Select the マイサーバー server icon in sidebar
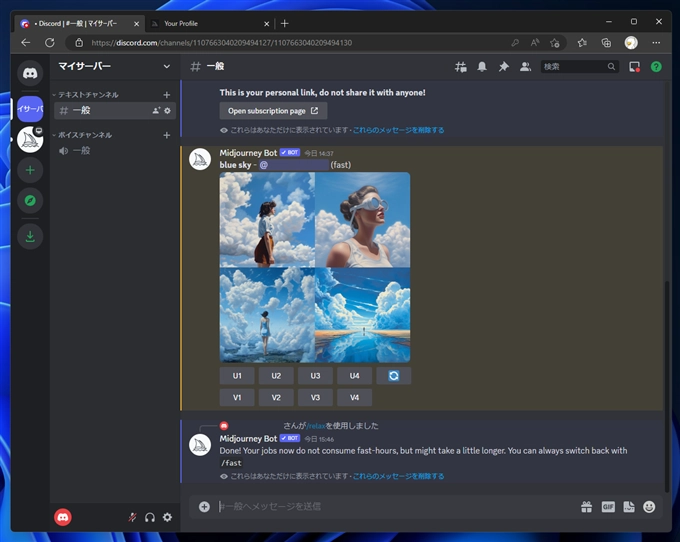The width and height of the screenshot is (680, 542). 30,109
